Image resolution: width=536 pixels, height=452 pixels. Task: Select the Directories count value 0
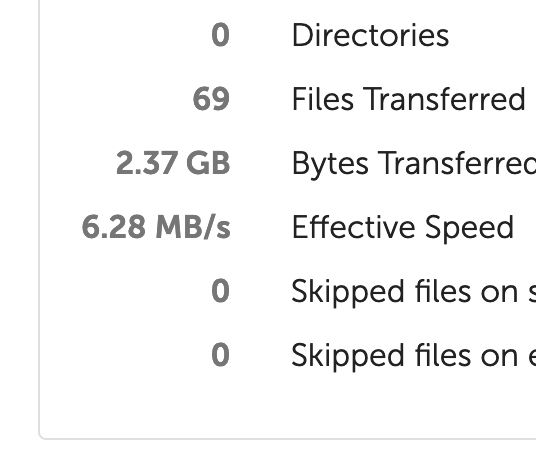(220, 35)
